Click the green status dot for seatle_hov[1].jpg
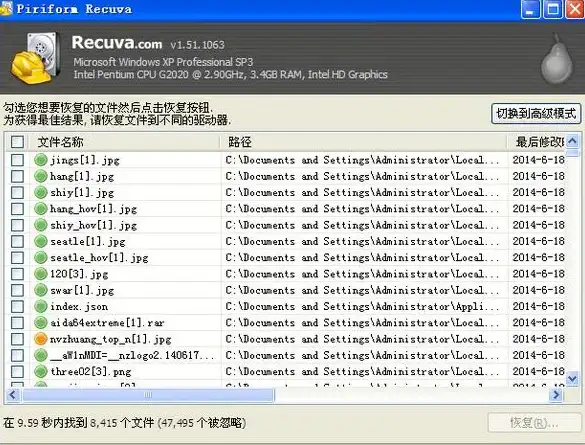Image resolution: width=585 pixels, height=445 pixels. pyautogui.click(x=41, y=257)
